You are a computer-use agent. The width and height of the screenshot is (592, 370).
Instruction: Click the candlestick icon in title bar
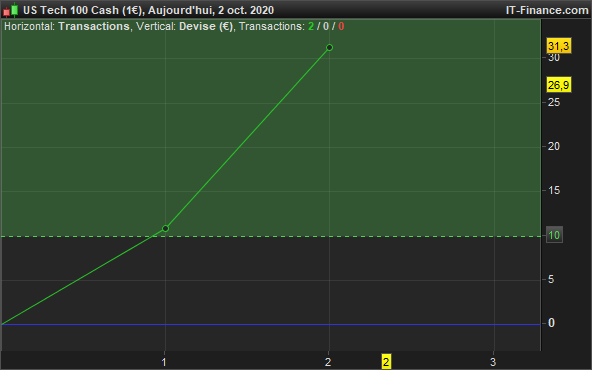click(x=11, y=10)
